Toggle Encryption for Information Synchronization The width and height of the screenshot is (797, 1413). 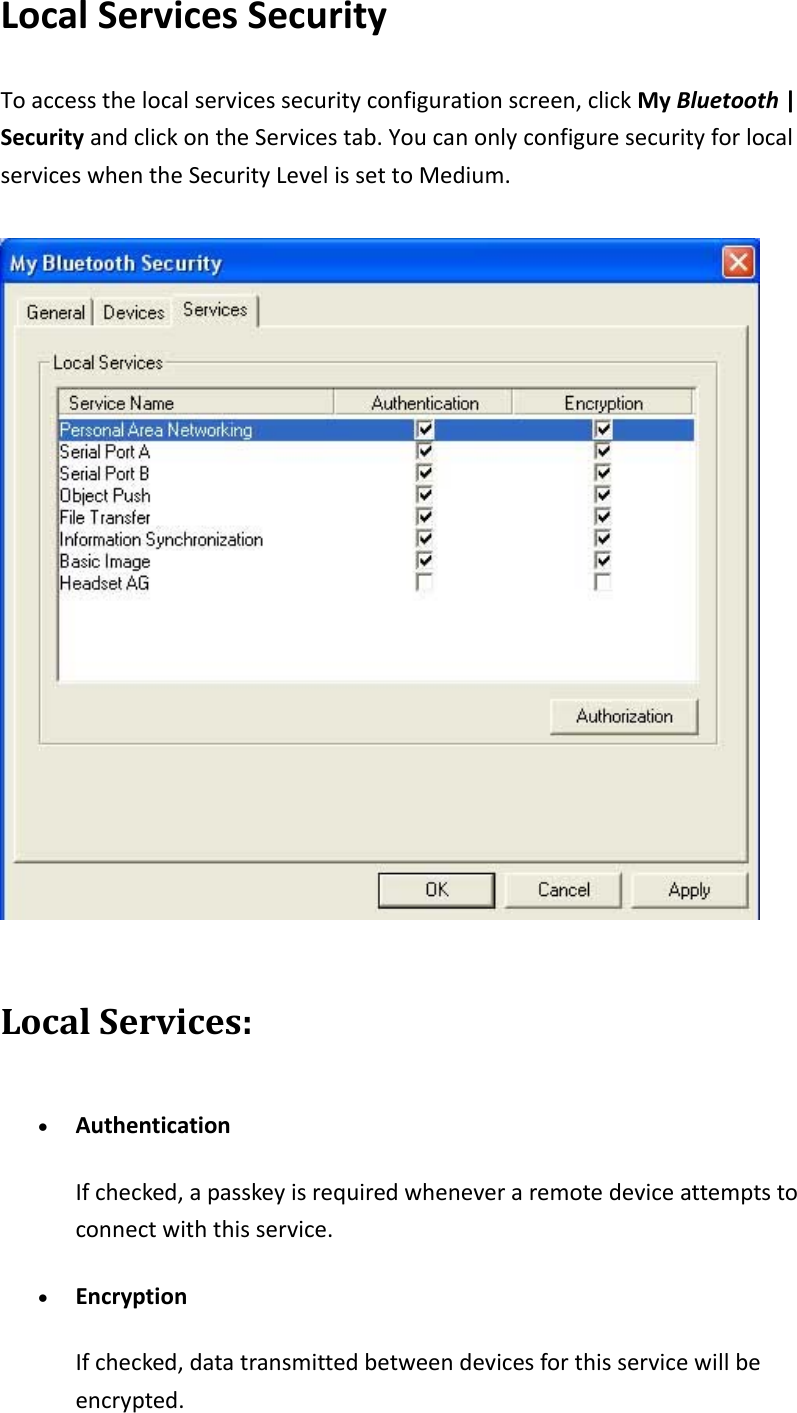click(603, 540)
